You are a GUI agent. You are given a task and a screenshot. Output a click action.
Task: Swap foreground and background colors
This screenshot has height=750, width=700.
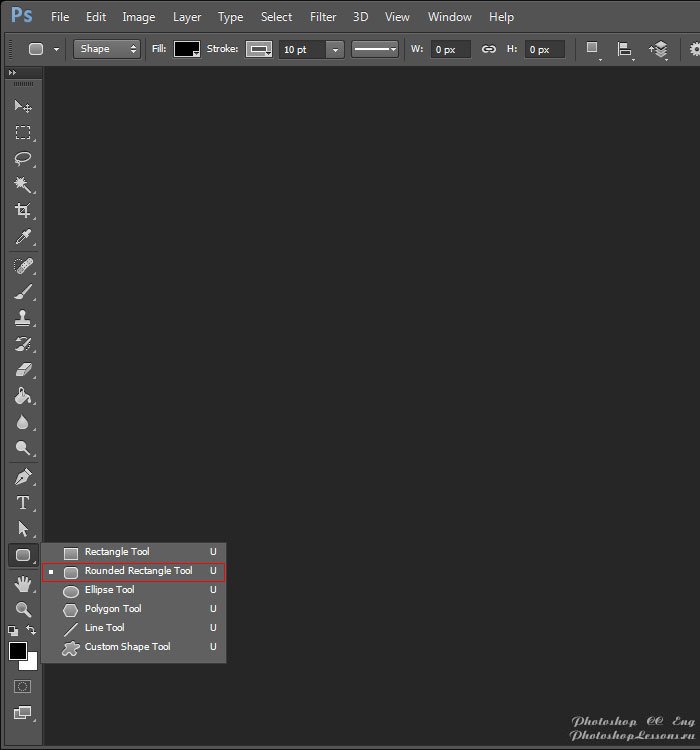click(31, 630)
